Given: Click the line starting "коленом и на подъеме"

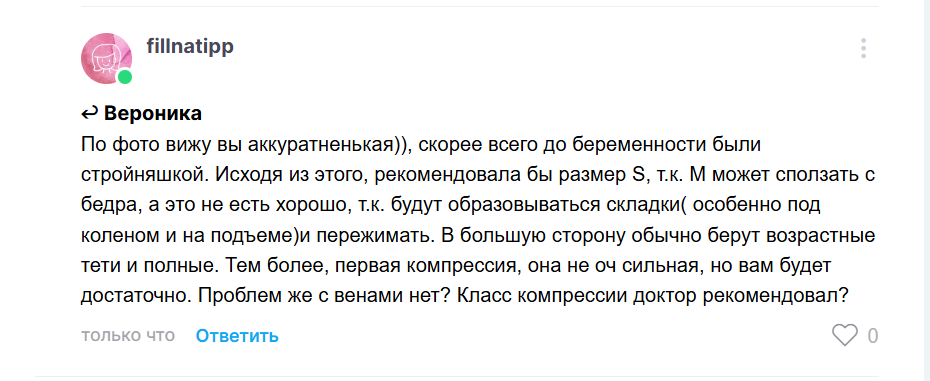Looking at the screenshot, I should tap(478, 236).
